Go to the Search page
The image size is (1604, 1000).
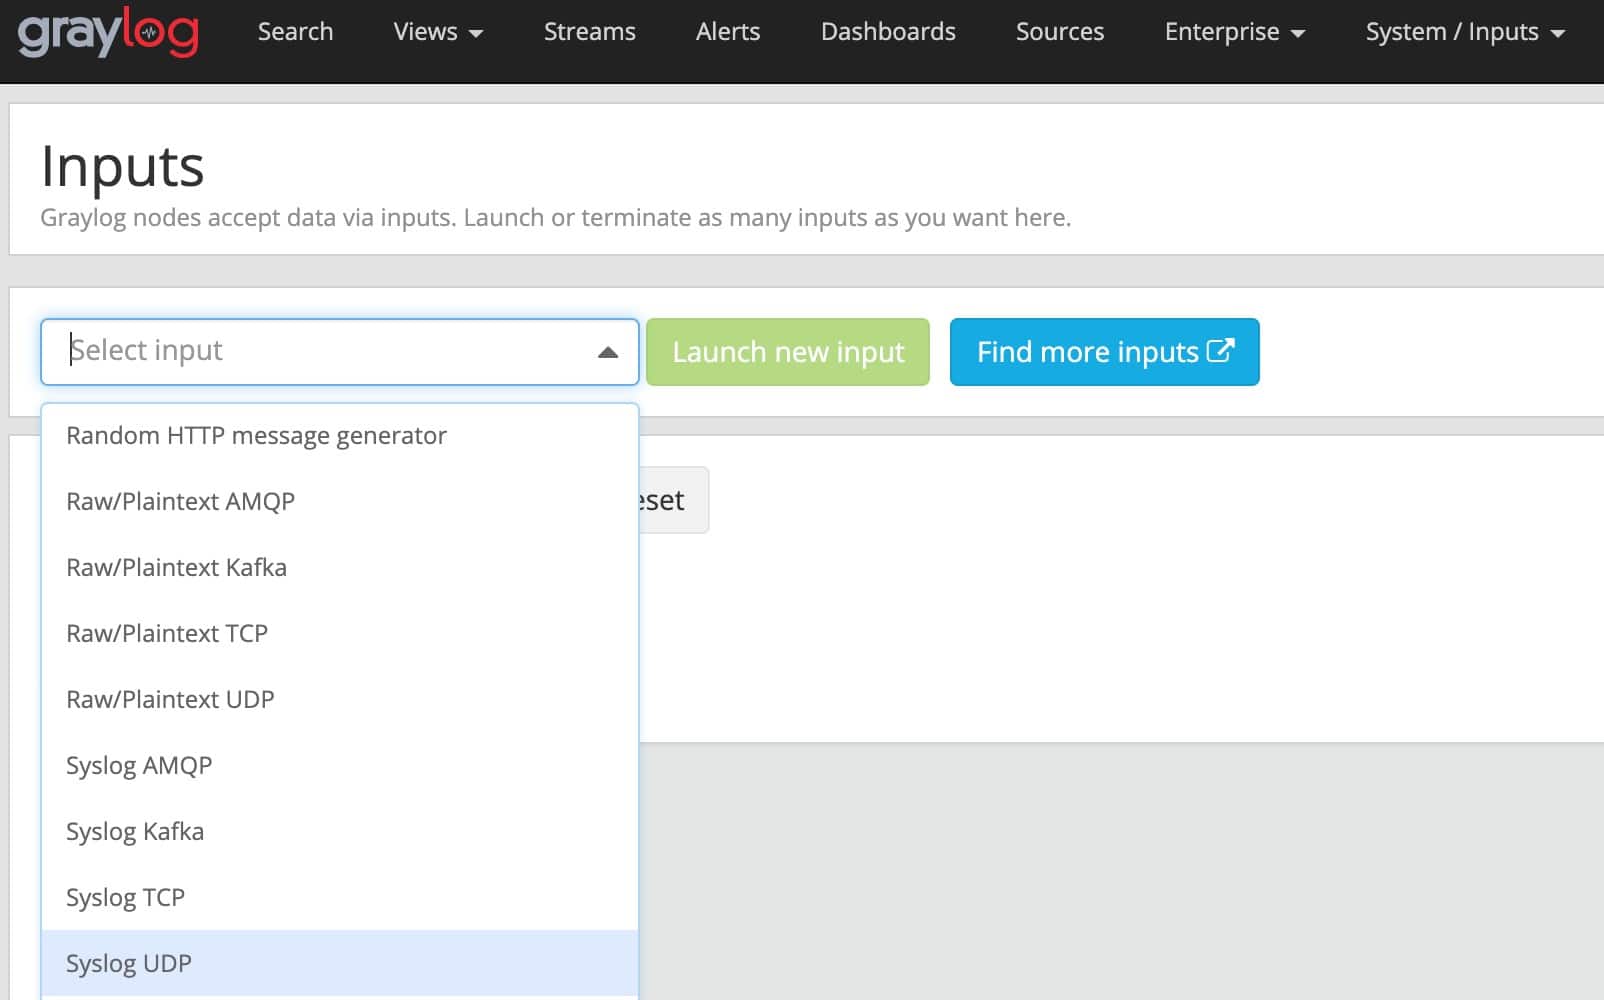pyautogui.click(x=295, y=32)
